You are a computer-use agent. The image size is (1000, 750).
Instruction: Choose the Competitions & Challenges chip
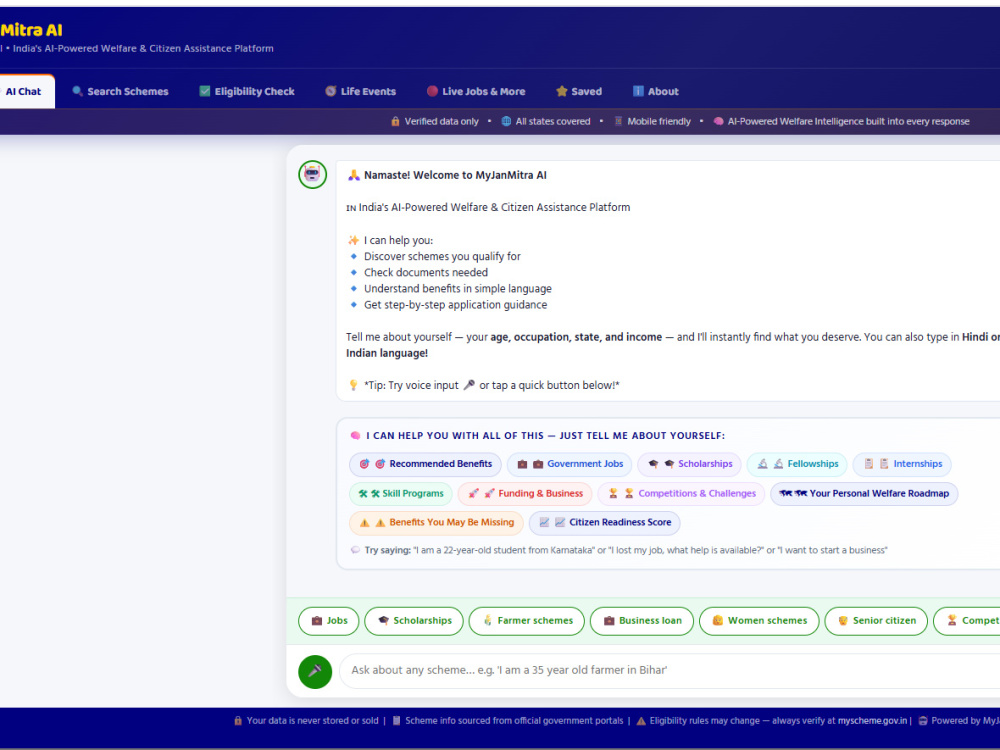point(681,494)
